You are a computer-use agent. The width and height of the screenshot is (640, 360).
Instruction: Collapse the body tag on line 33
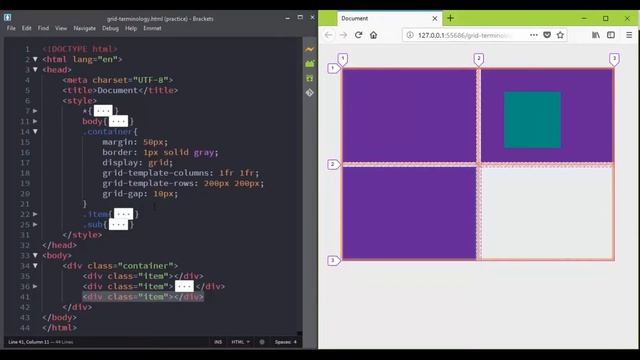[35, 256]
